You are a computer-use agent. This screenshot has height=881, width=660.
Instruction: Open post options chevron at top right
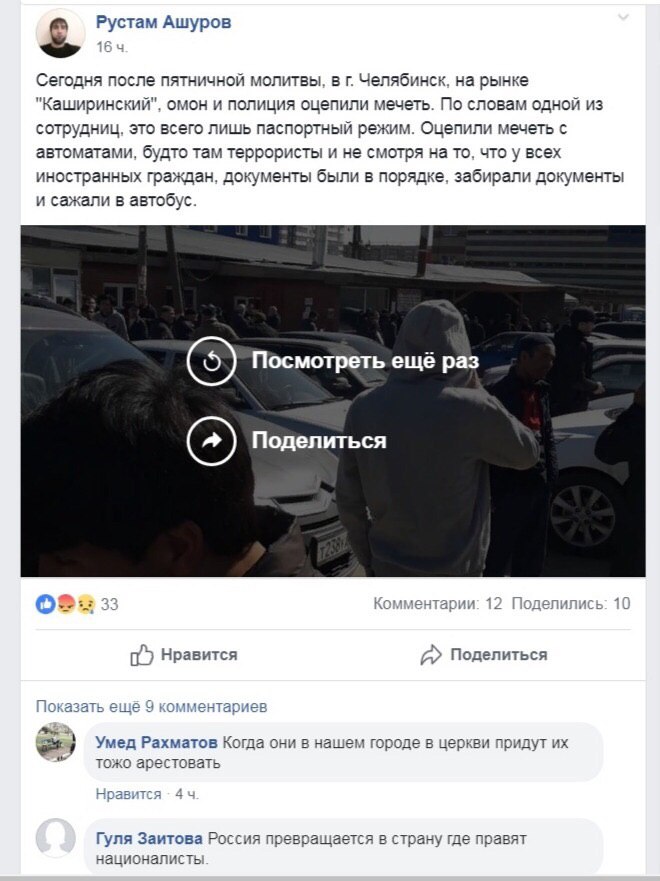tap(623, 17)
